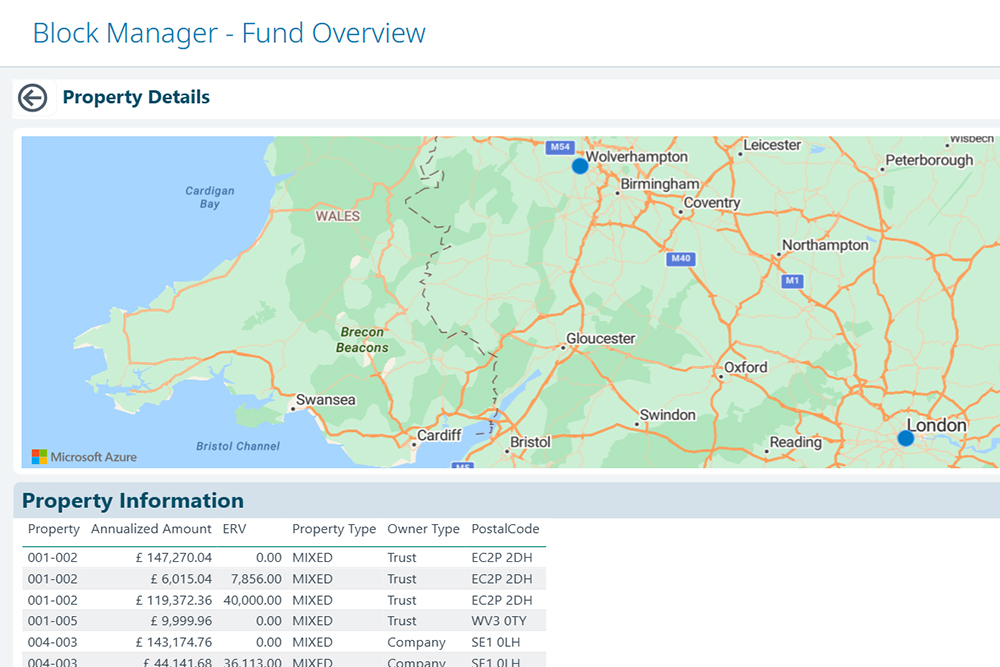Sort by the PostalCode column header
1000x667 pixels.
point(505,529)
